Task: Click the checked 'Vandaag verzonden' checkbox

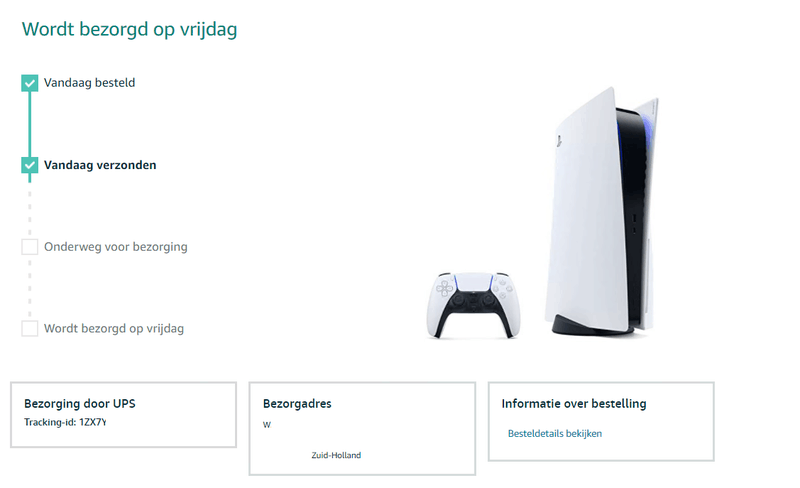Action: [x=30, y=165]
